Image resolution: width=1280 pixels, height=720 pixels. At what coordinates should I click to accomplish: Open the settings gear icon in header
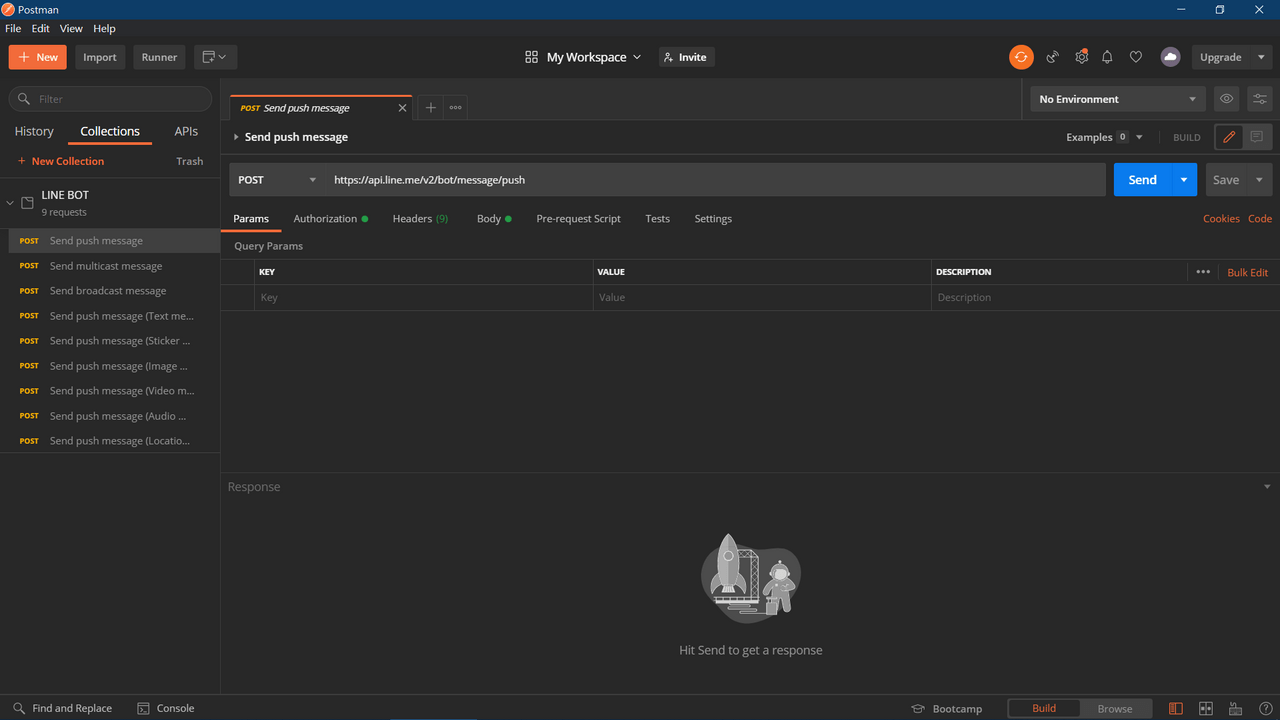coord(1081,57)
